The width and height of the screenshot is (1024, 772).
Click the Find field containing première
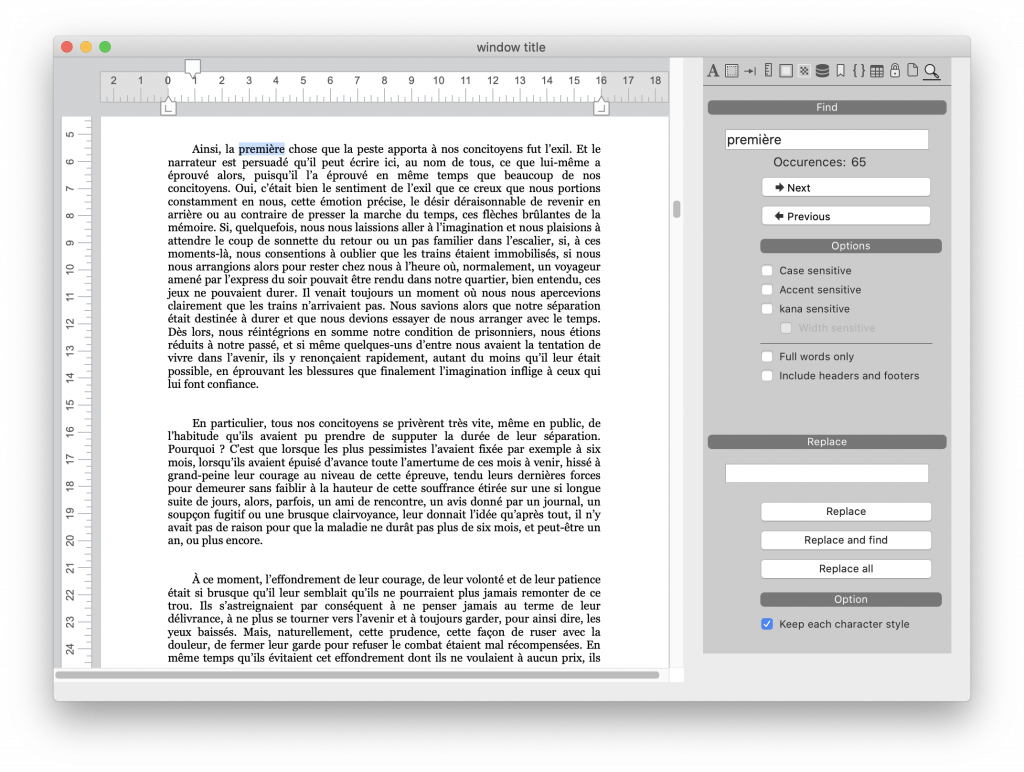tap(827, 140)
